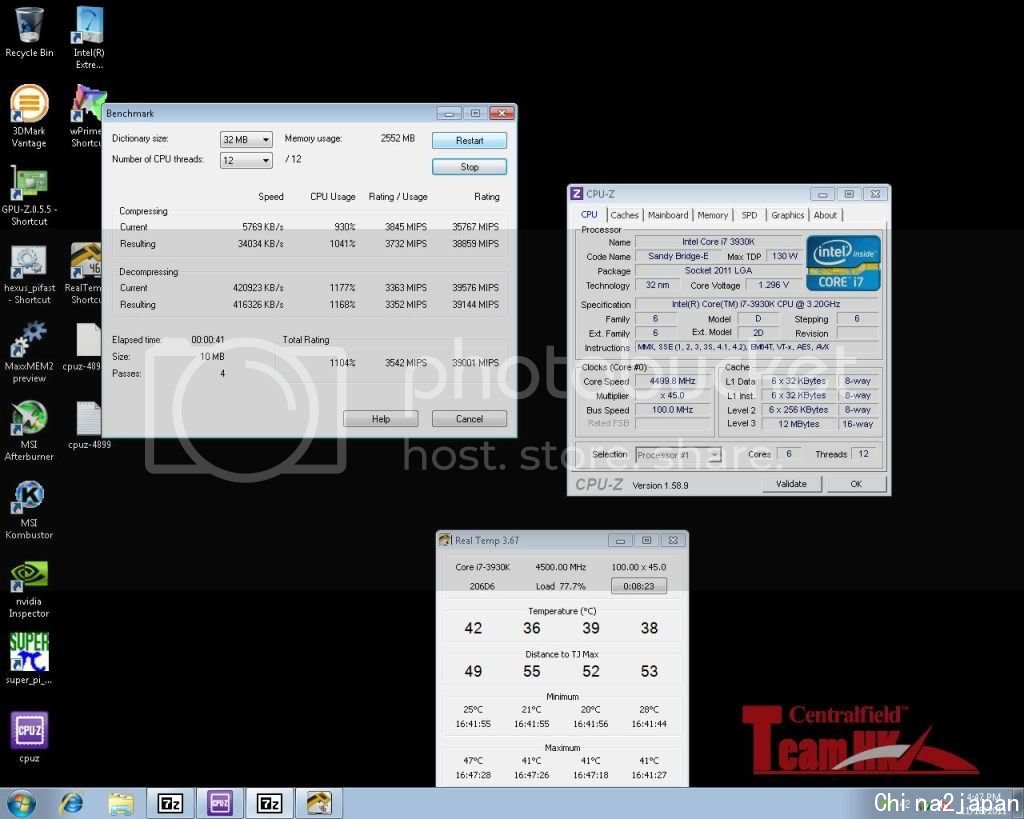
Task: Switch to CPU-Z taskbar button
Action: tap(219, 803)
